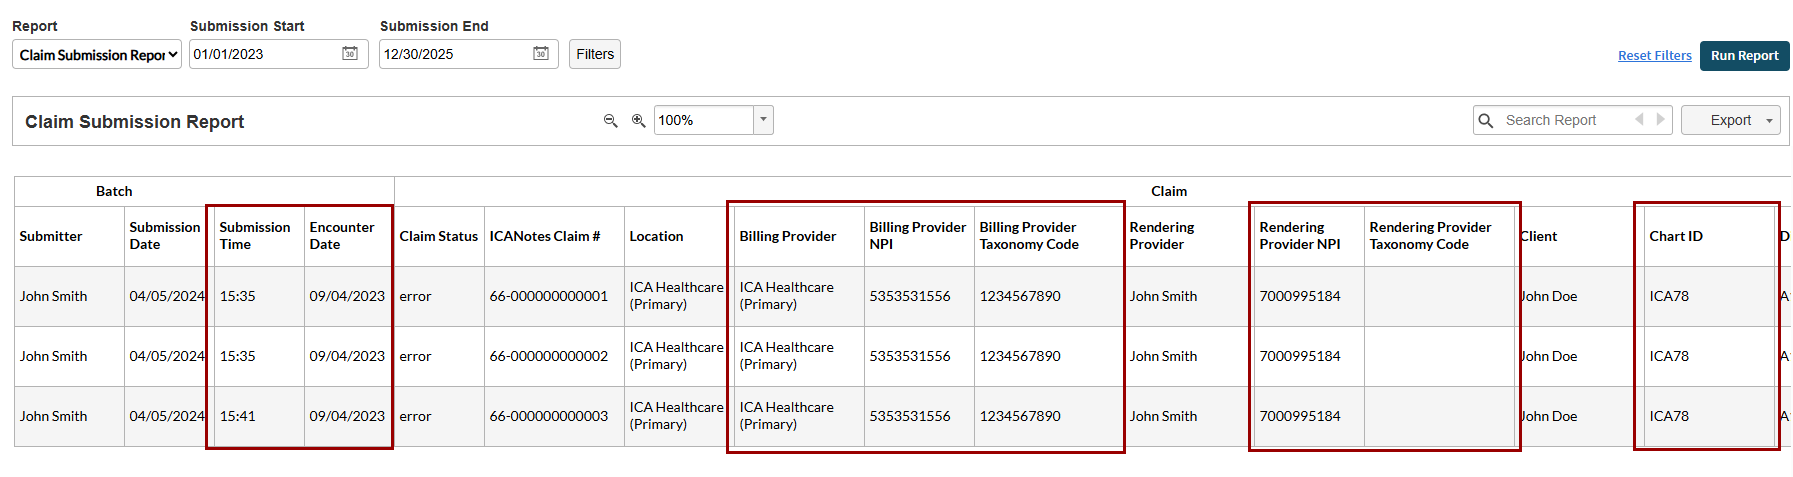
Task: Select claim number 66-000000000002 cell
Action: coord(549,356)
